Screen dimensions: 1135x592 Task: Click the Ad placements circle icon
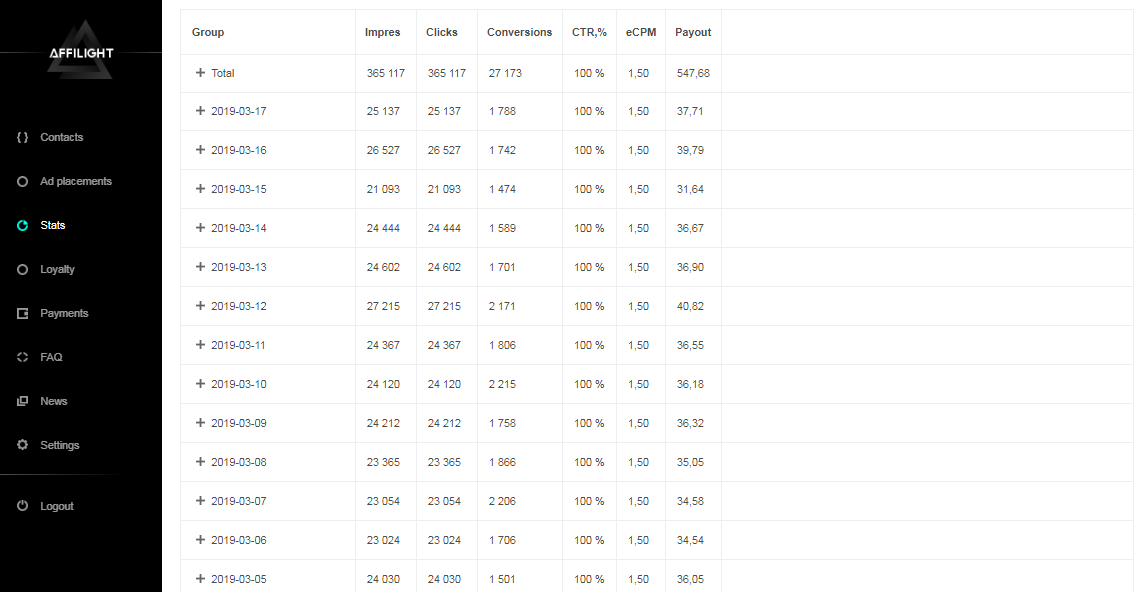(x=22, y=181)
